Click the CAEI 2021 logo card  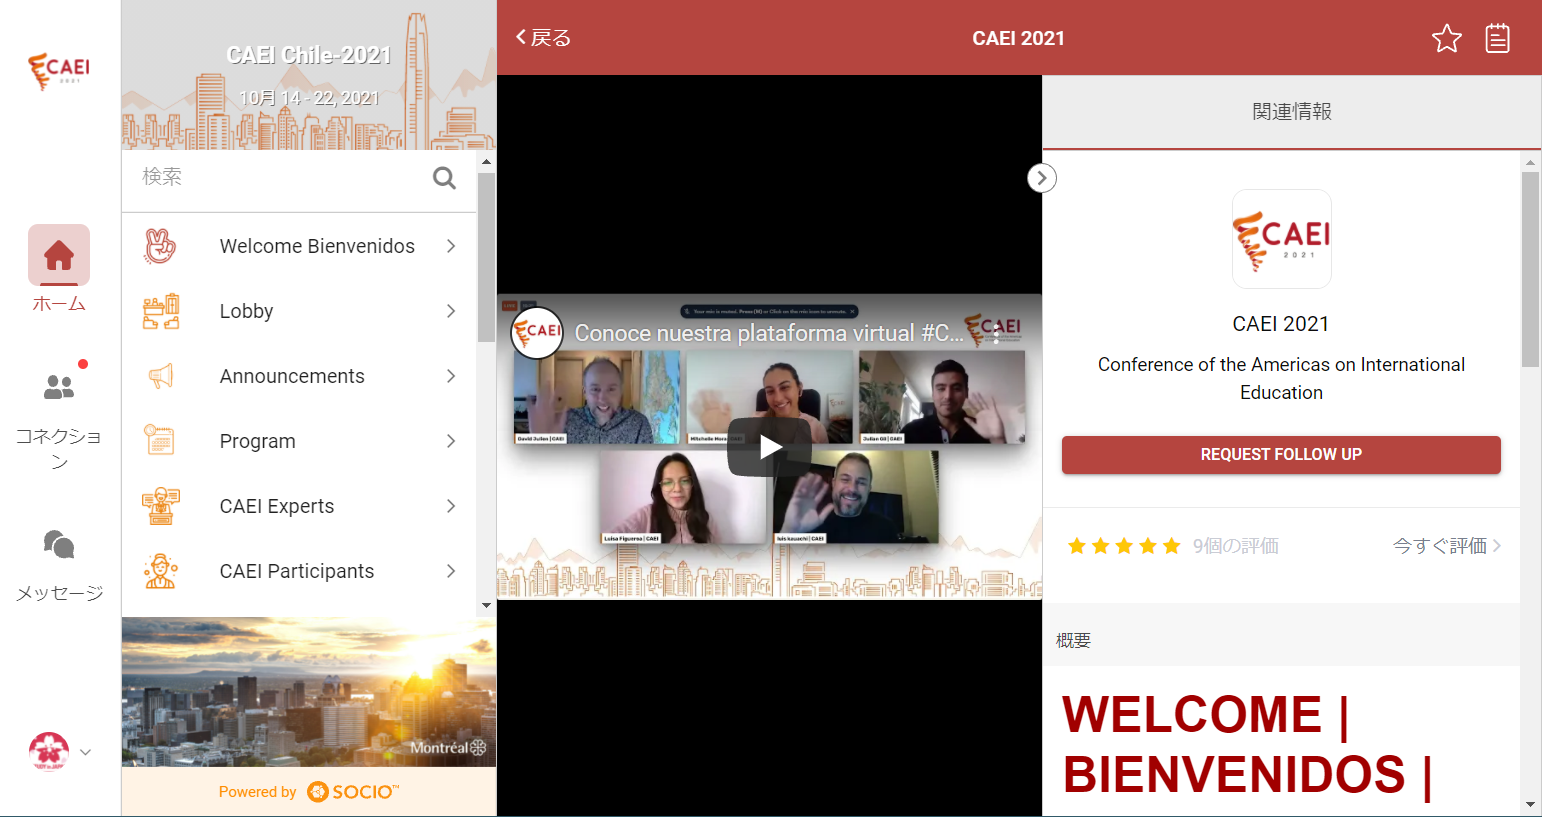click(1281, 239)
